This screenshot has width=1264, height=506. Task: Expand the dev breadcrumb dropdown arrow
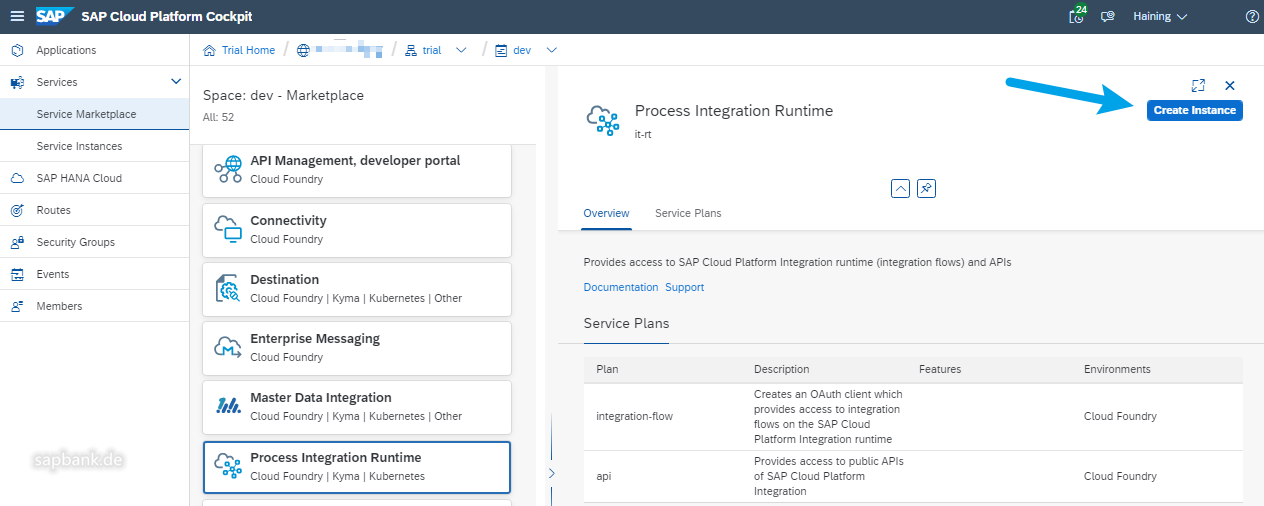(x=551, y=50)
